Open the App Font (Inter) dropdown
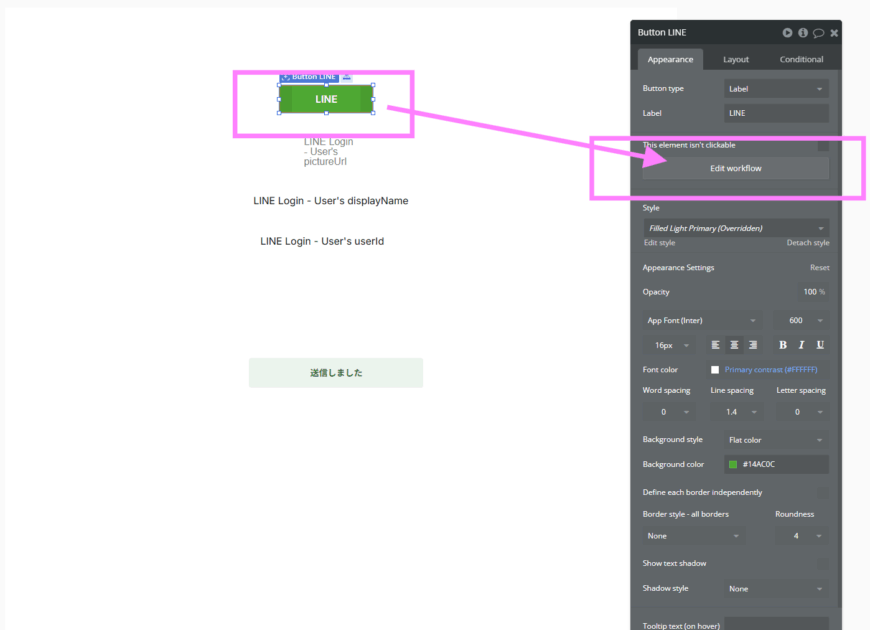Viewport: 870px width, 630px height. (702, 320)
